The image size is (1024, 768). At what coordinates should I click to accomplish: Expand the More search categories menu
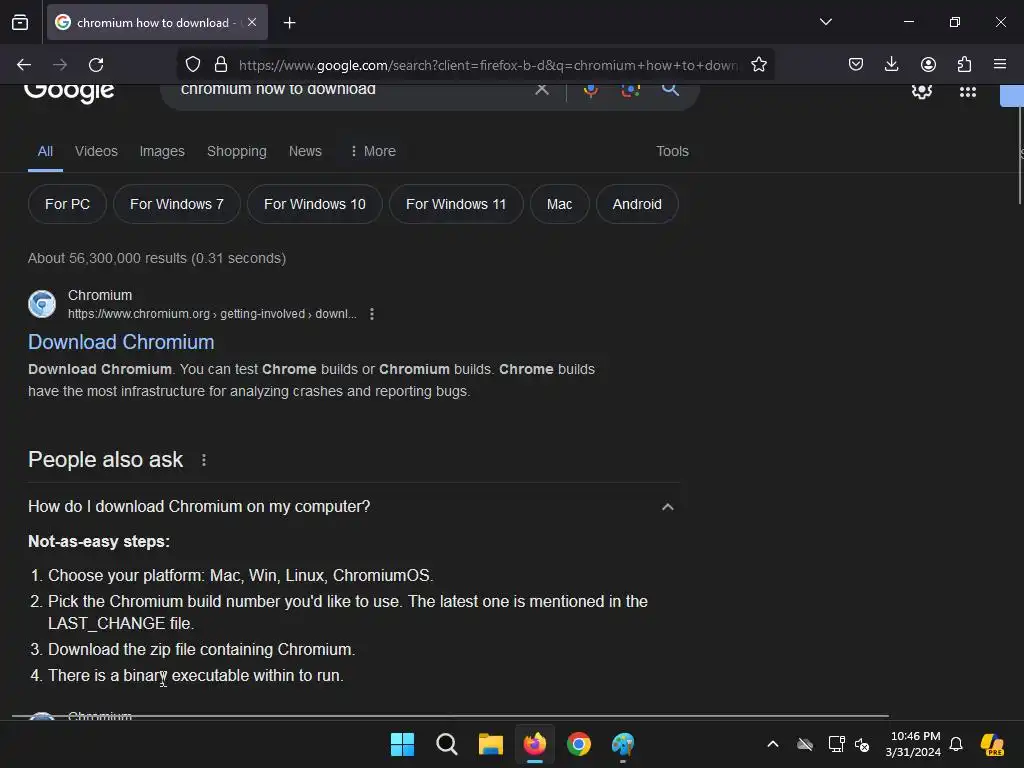(x=373, y=152)
